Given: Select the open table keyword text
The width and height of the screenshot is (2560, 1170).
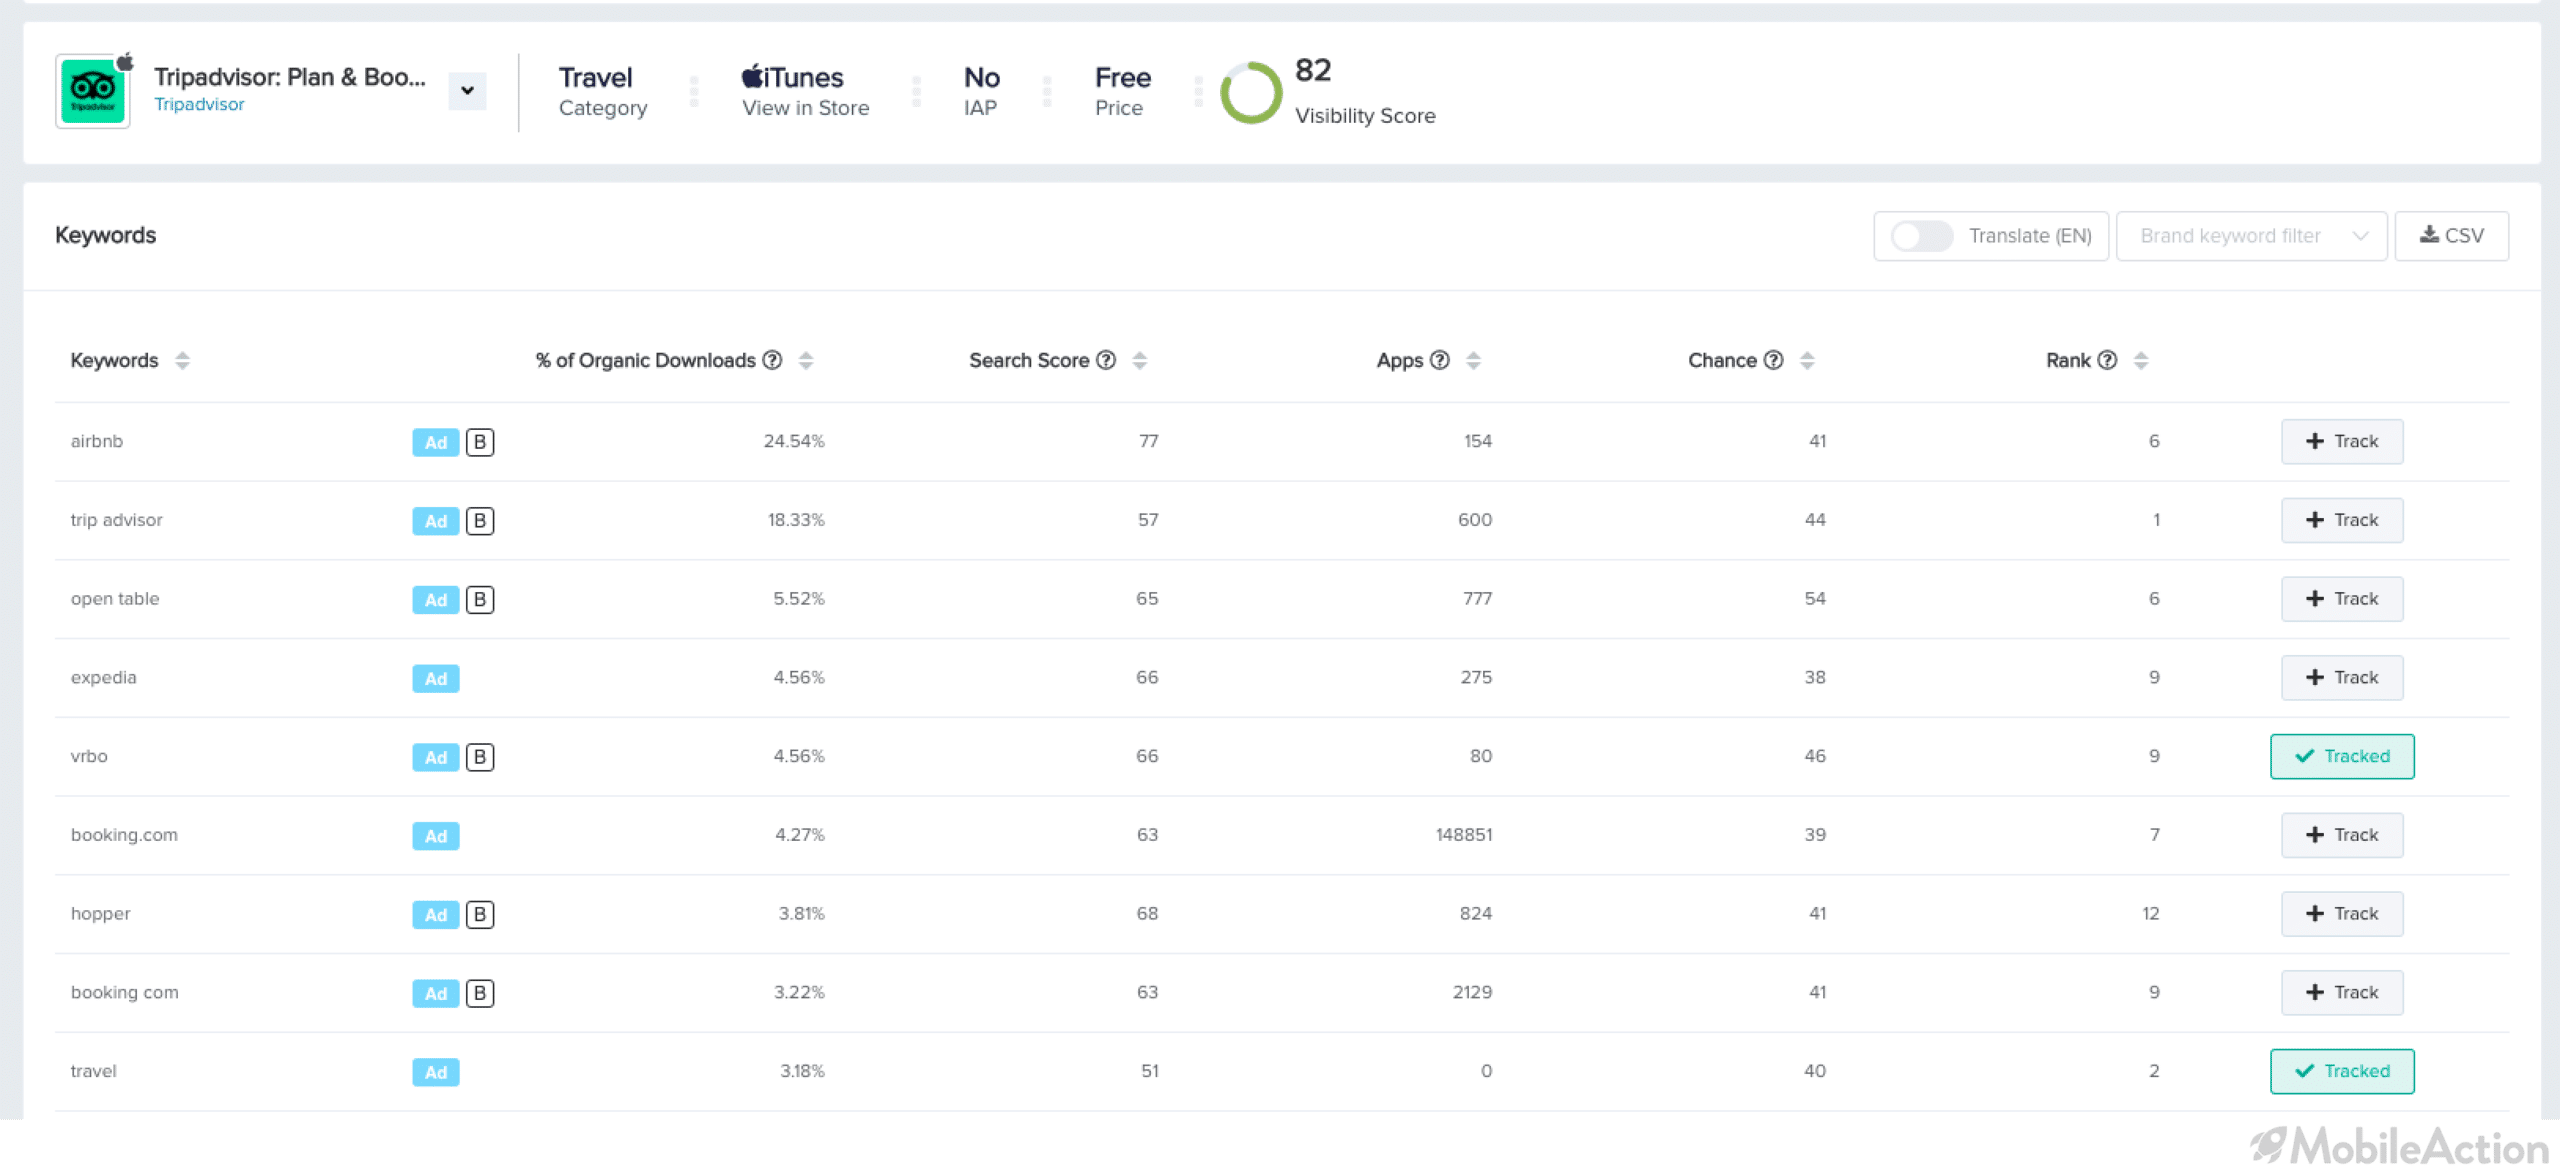Looking at the screenshot, I should click(115, 599).
